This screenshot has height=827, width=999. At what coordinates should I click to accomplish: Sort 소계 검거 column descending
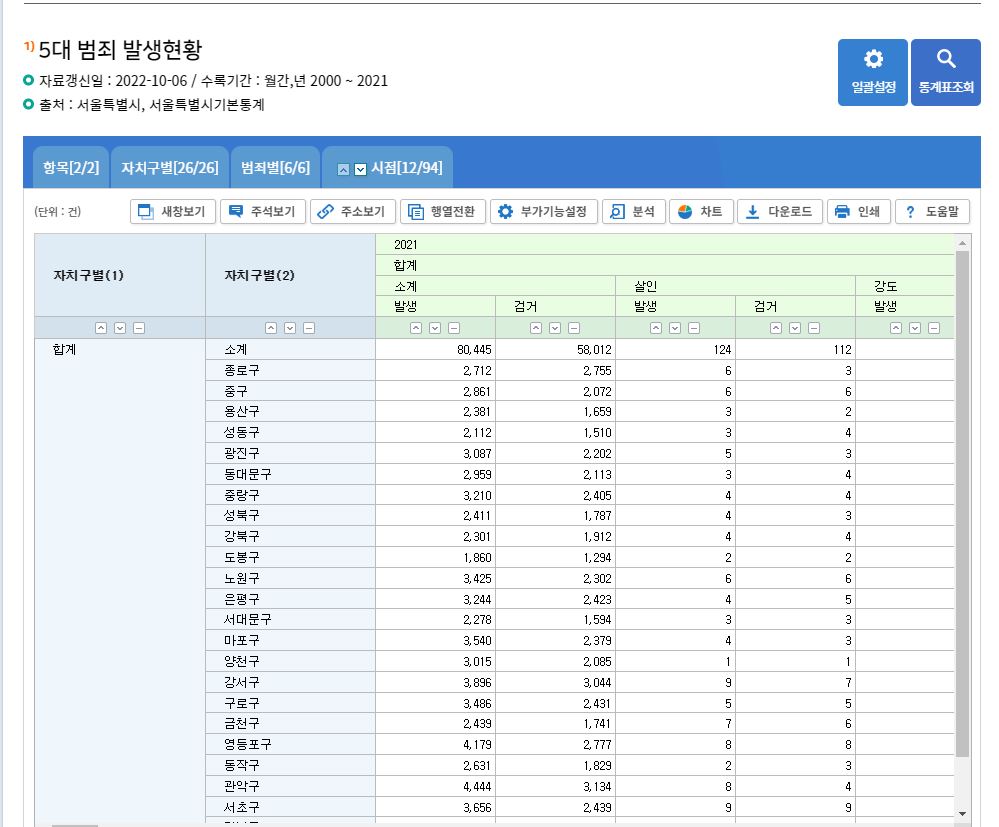[x=555, y=328]
